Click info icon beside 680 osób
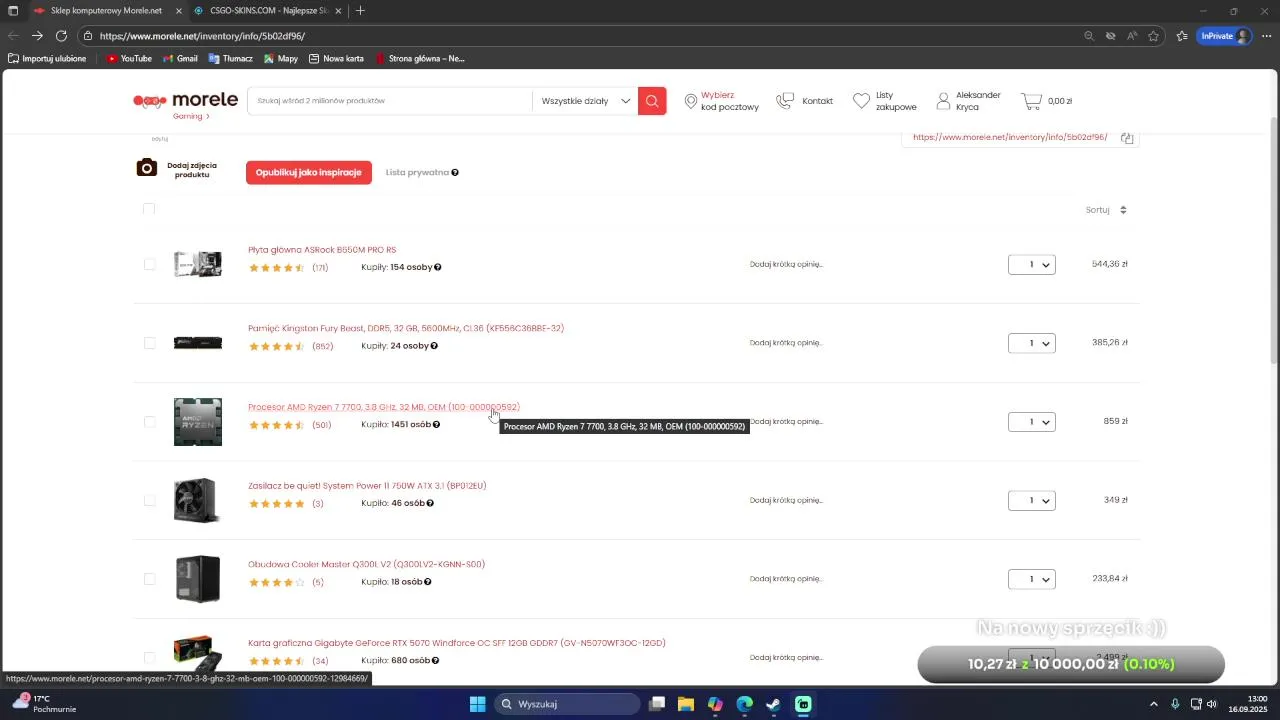 [x=435, y=660]
